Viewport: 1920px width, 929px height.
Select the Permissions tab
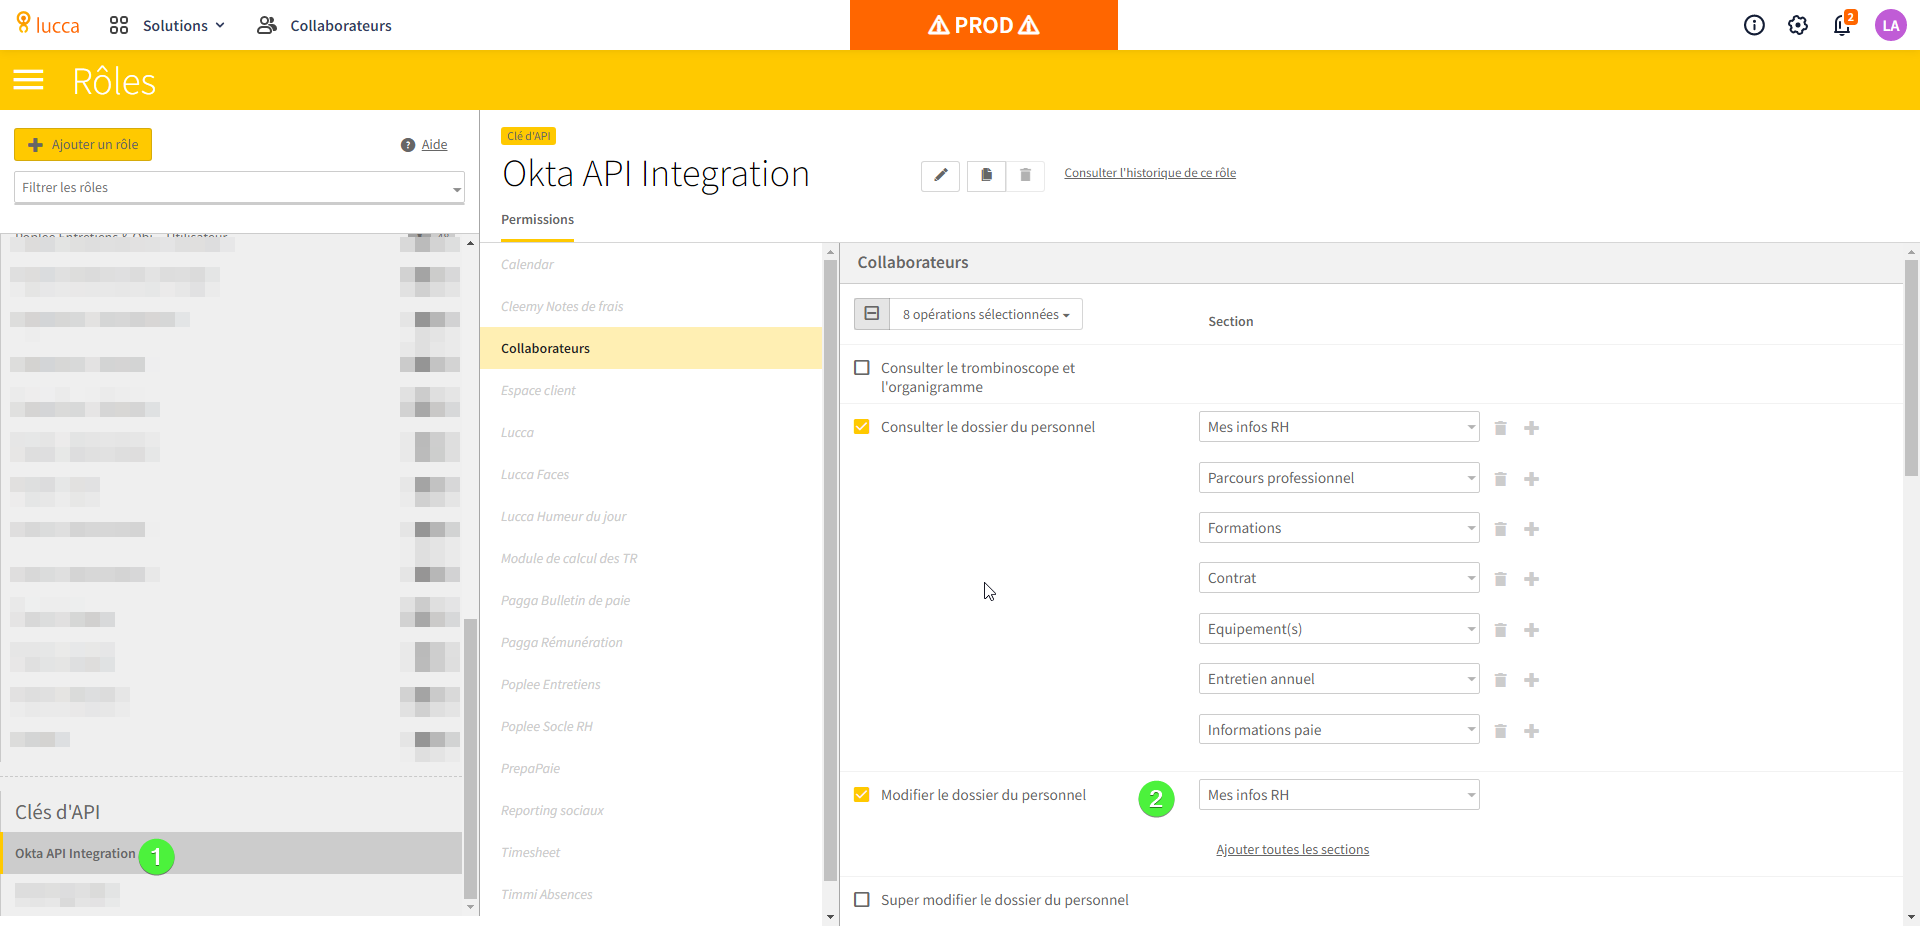pos(537,220)
